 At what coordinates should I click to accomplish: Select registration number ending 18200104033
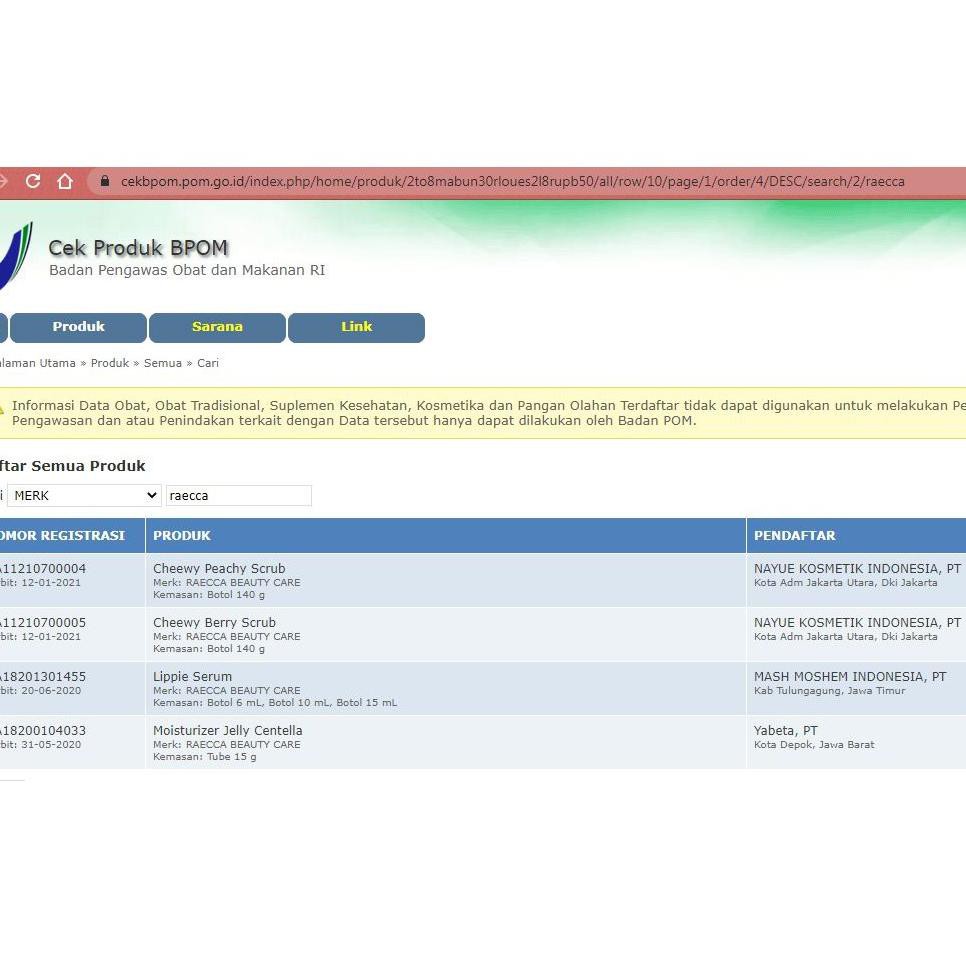(43, 731)
